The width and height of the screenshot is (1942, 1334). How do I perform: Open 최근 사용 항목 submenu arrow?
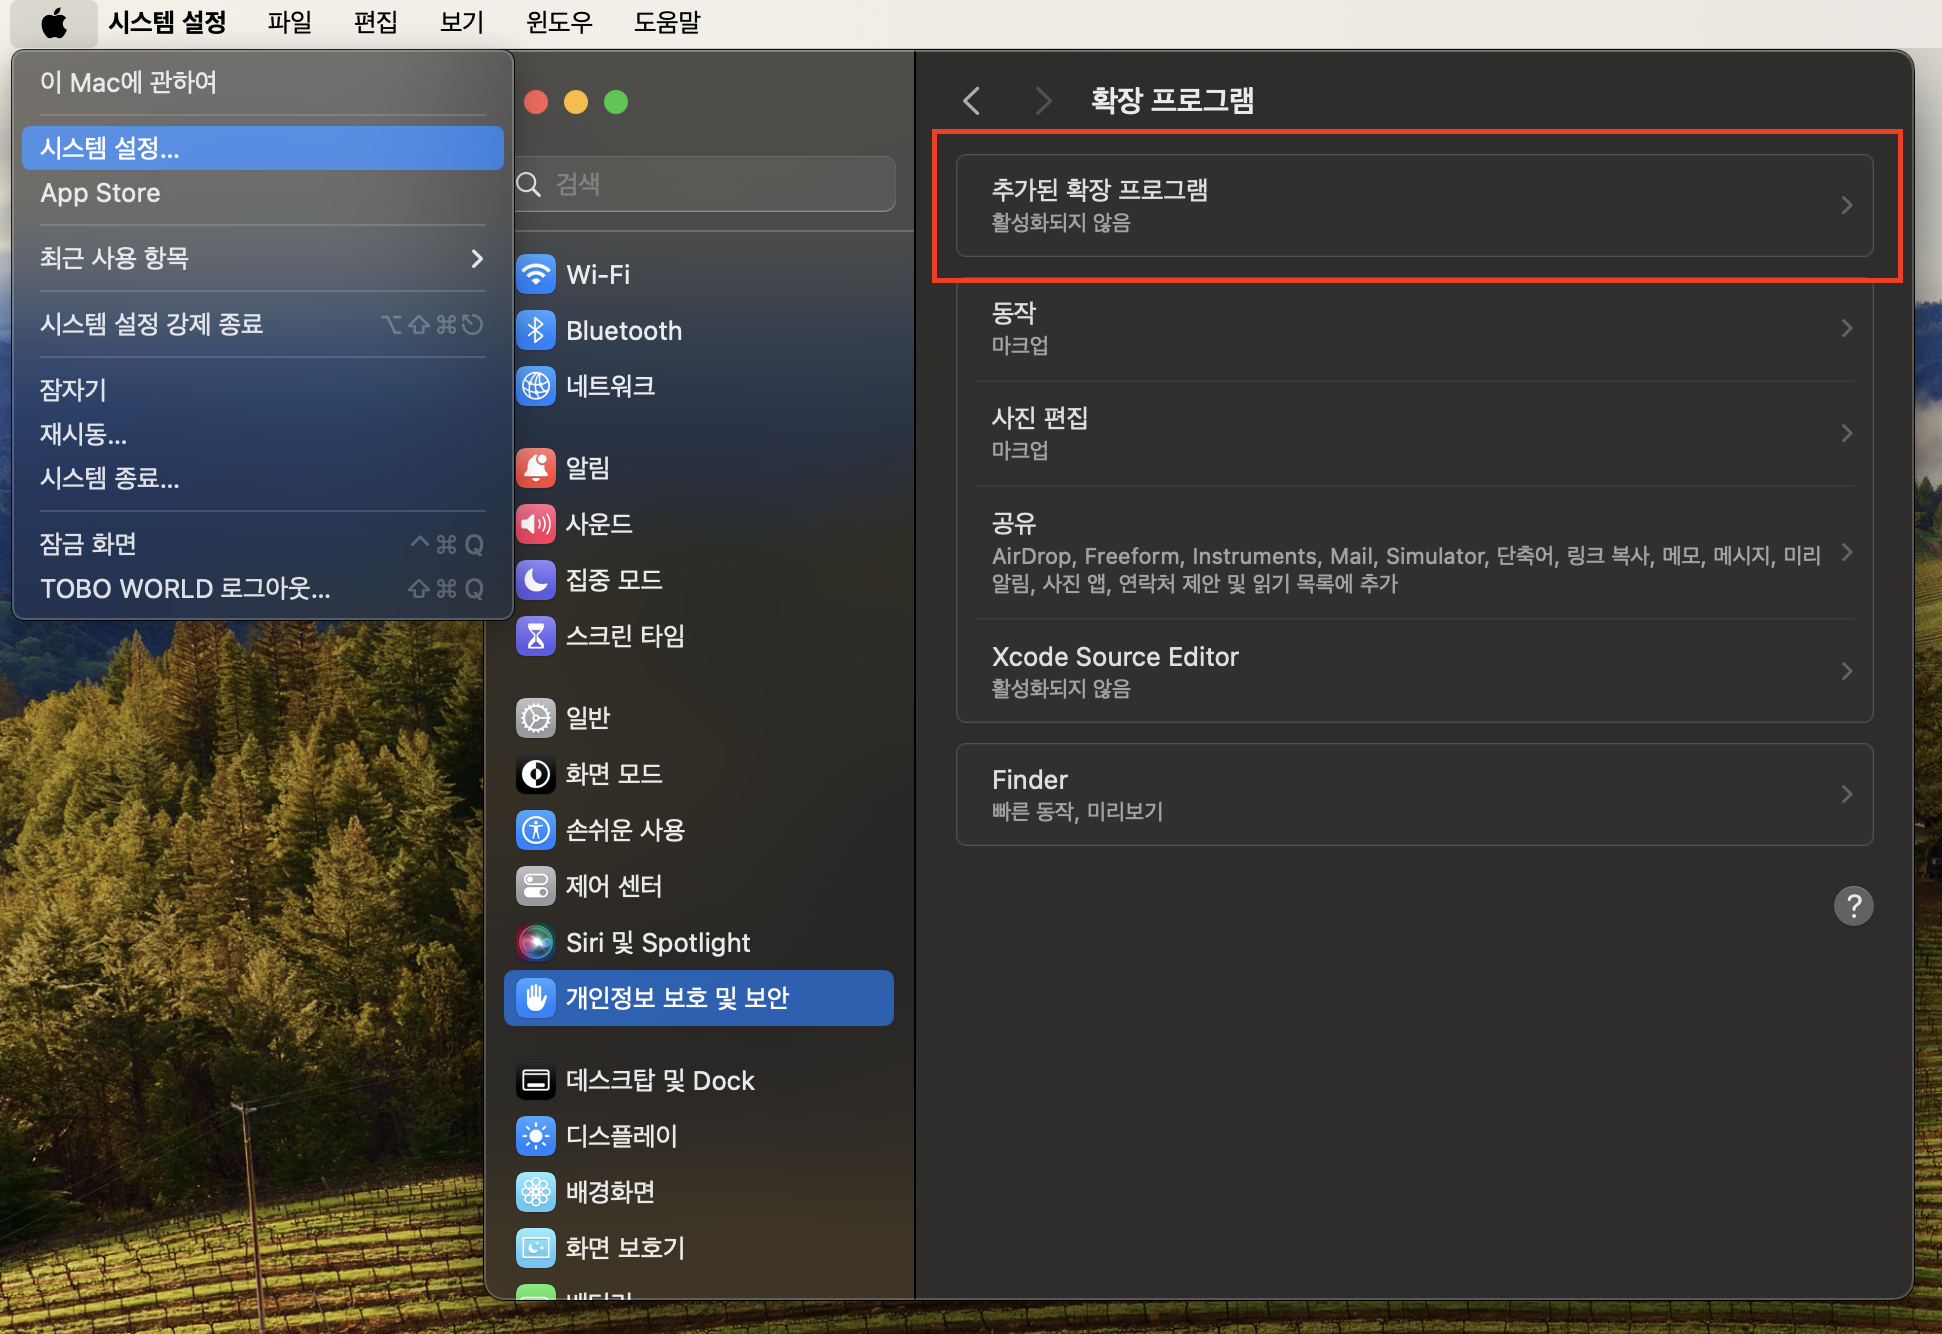tap(477, 258)
